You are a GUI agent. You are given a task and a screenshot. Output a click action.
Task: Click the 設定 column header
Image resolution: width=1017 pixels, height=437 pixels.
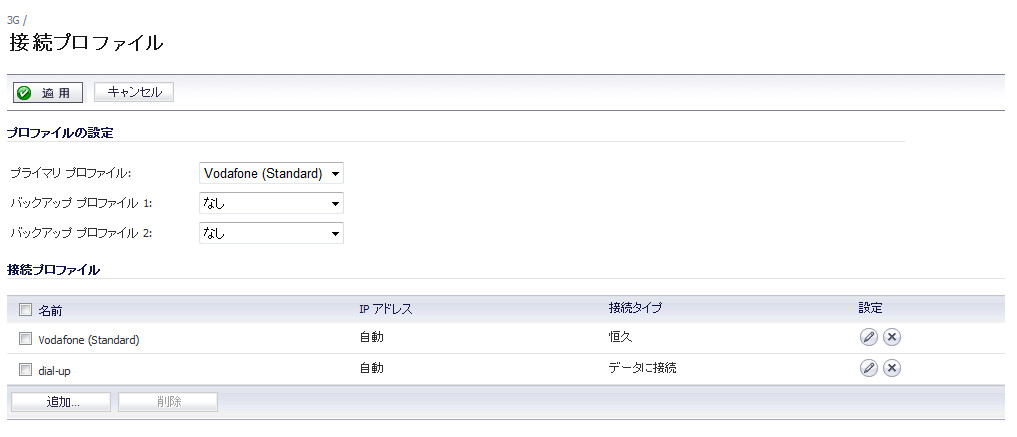(x=870, y=308)
